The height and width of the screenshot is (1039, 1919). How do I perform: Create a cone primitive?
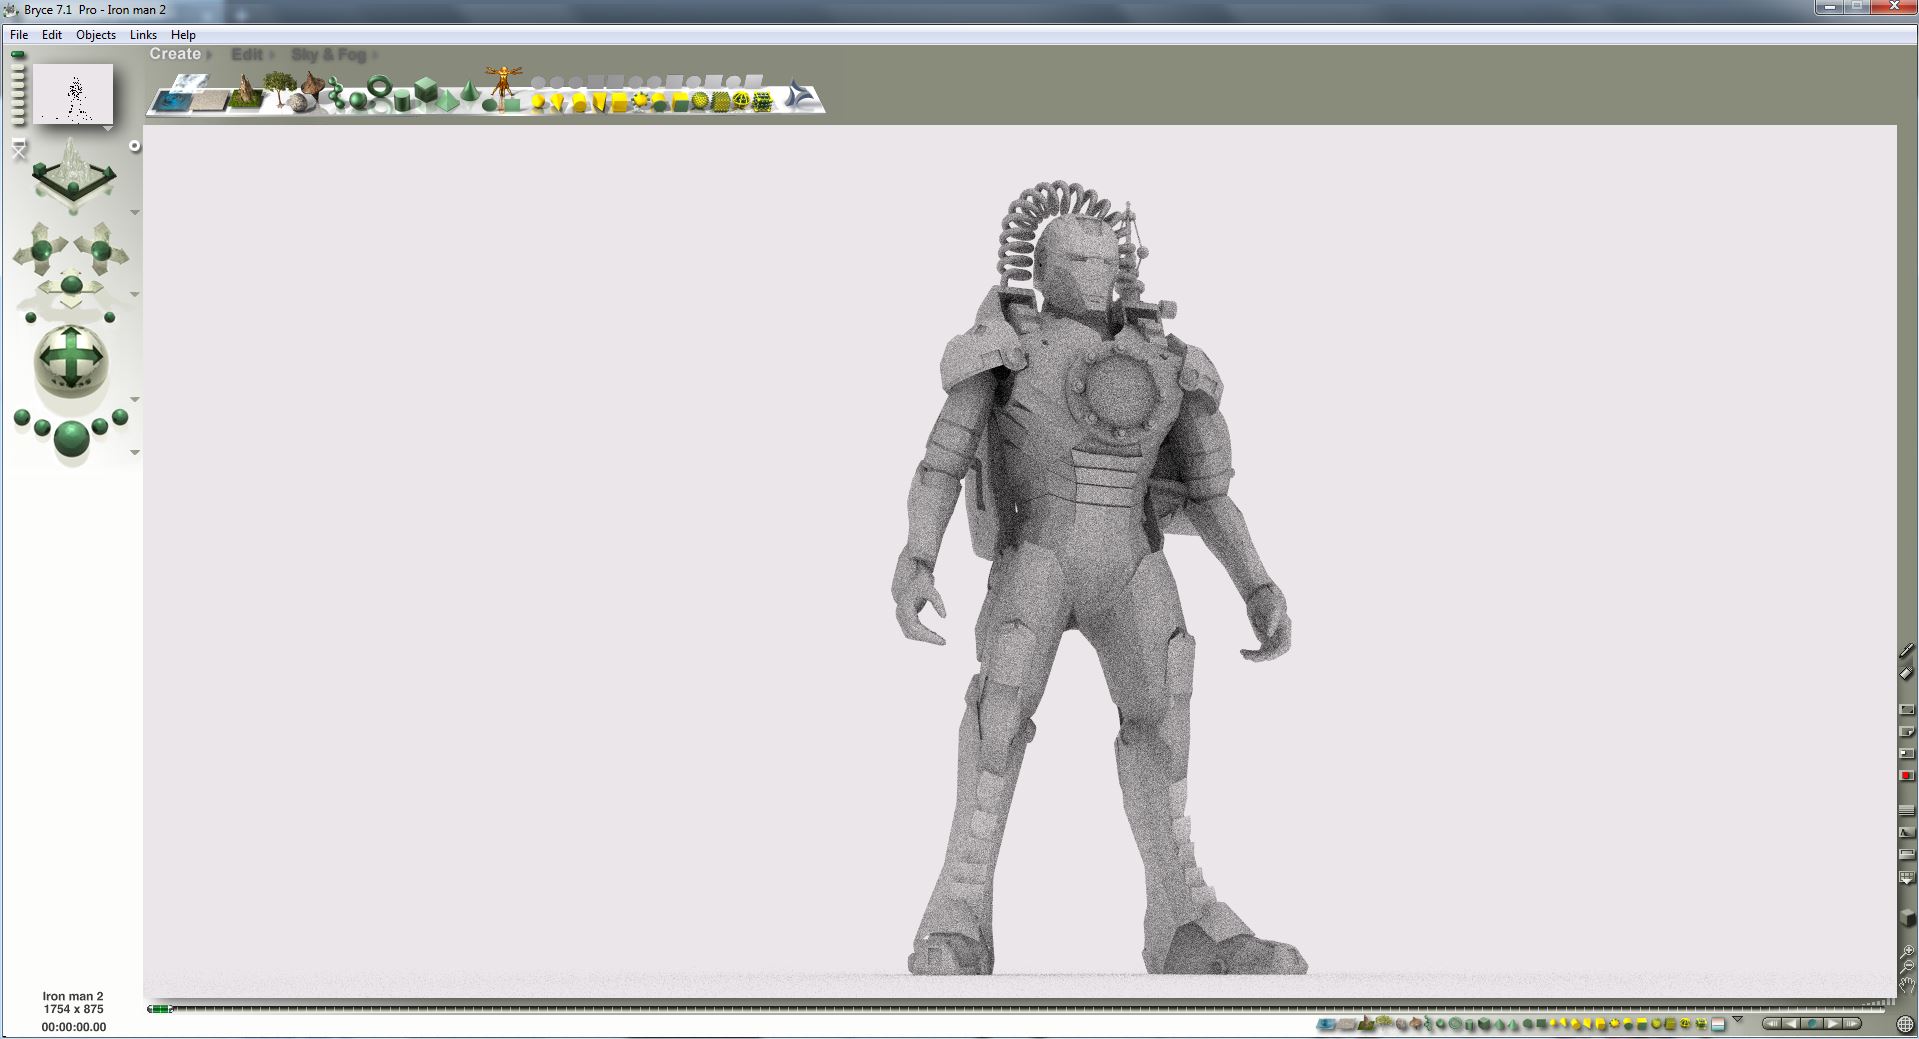click(x=469, y=91)
